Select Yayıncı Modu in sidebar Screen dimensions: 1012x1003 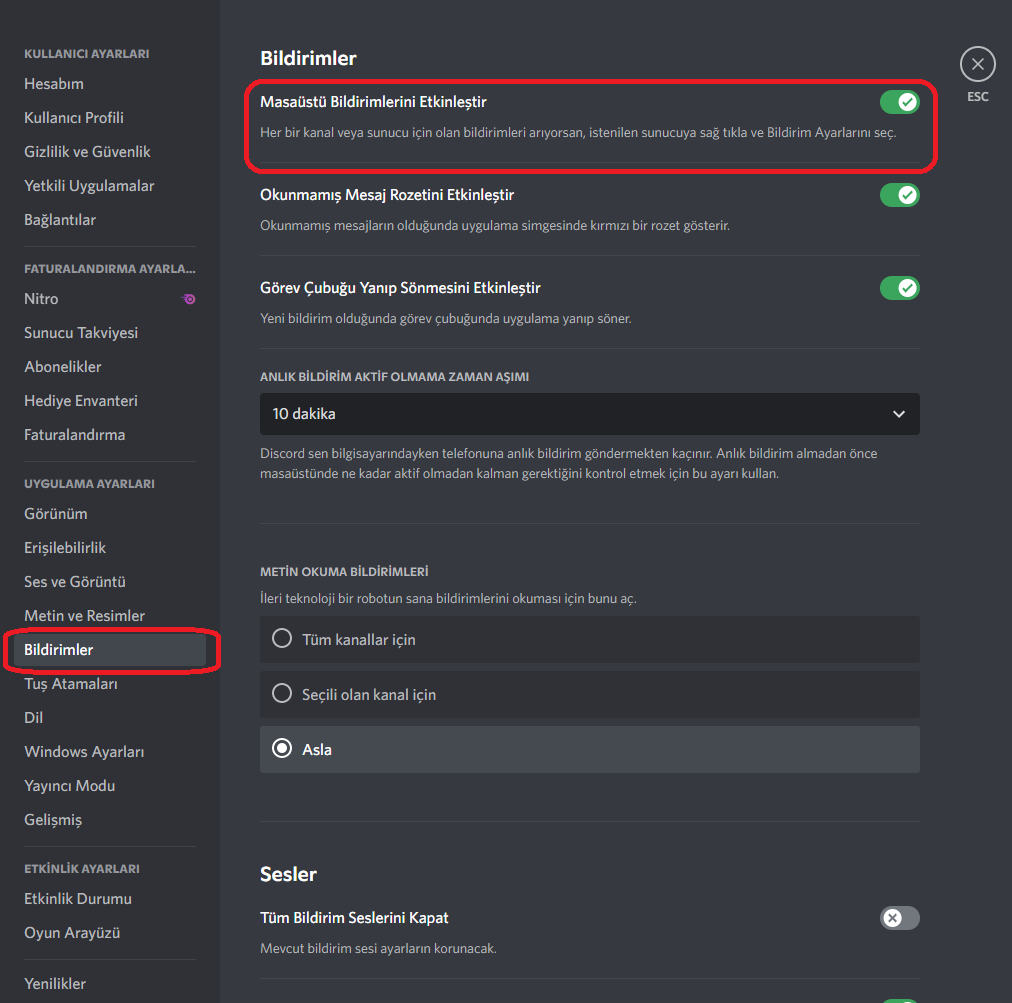70,786
